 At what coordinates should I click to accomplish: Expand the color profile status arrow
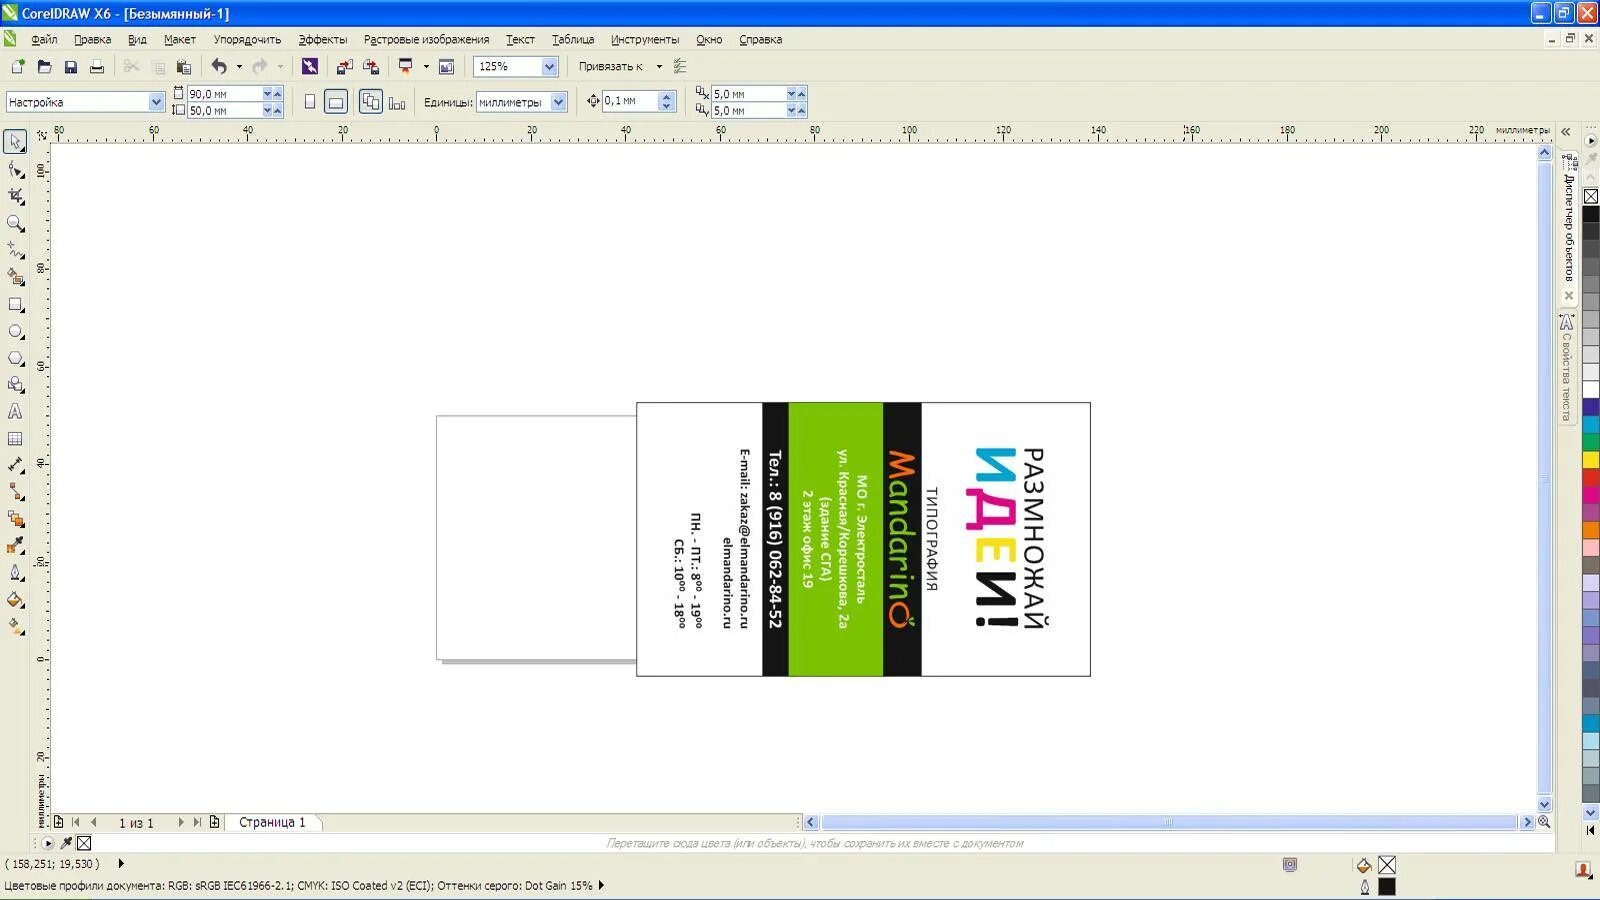coord(601,885)
